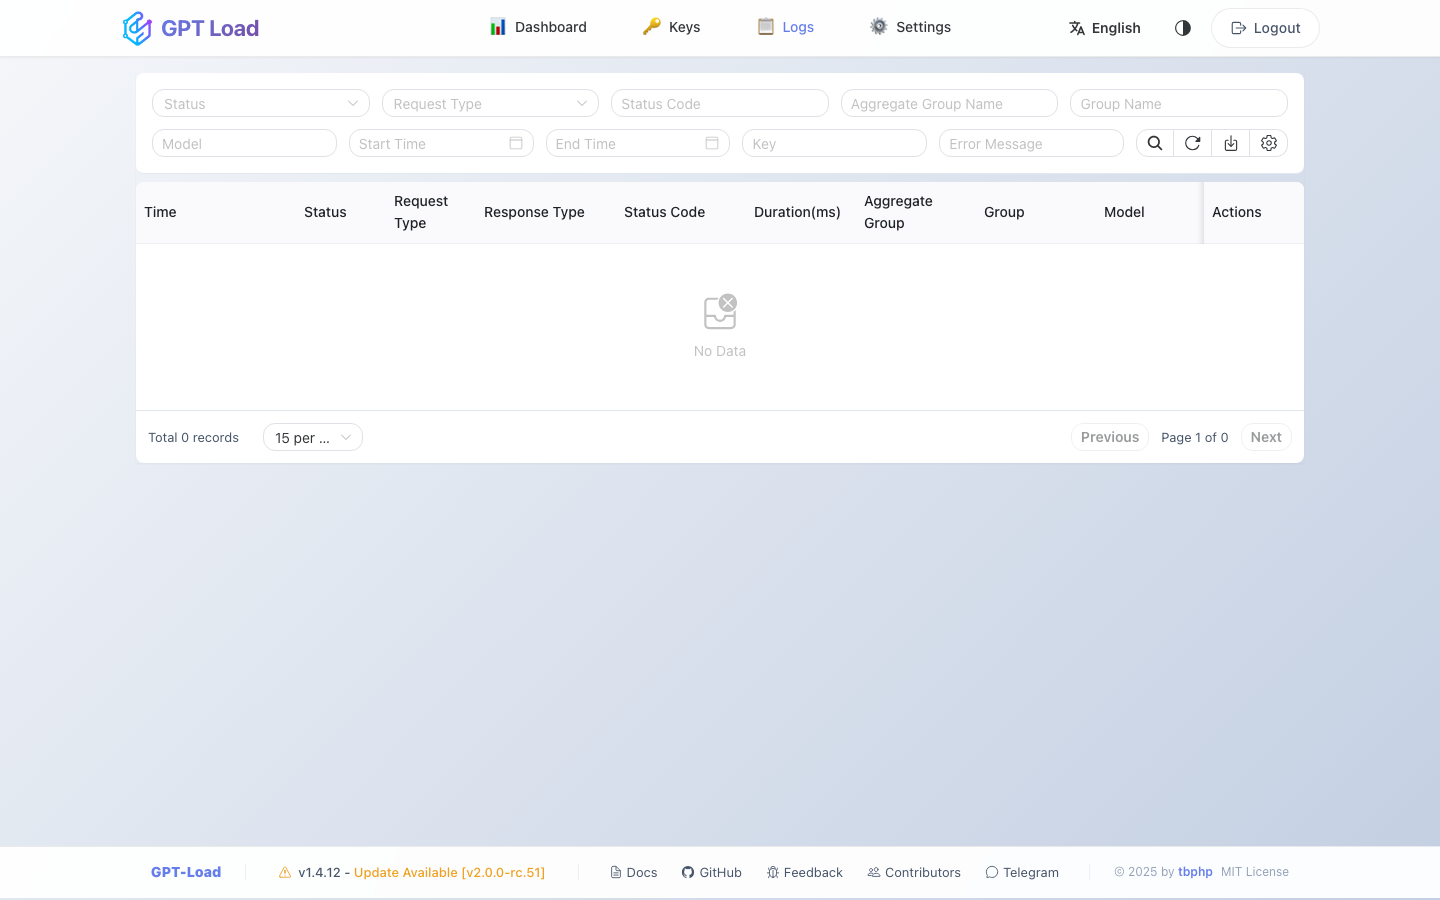Open calendar icon in End Time field
The height and width of the screenshot is (900, 1440).
click(712, 143)
